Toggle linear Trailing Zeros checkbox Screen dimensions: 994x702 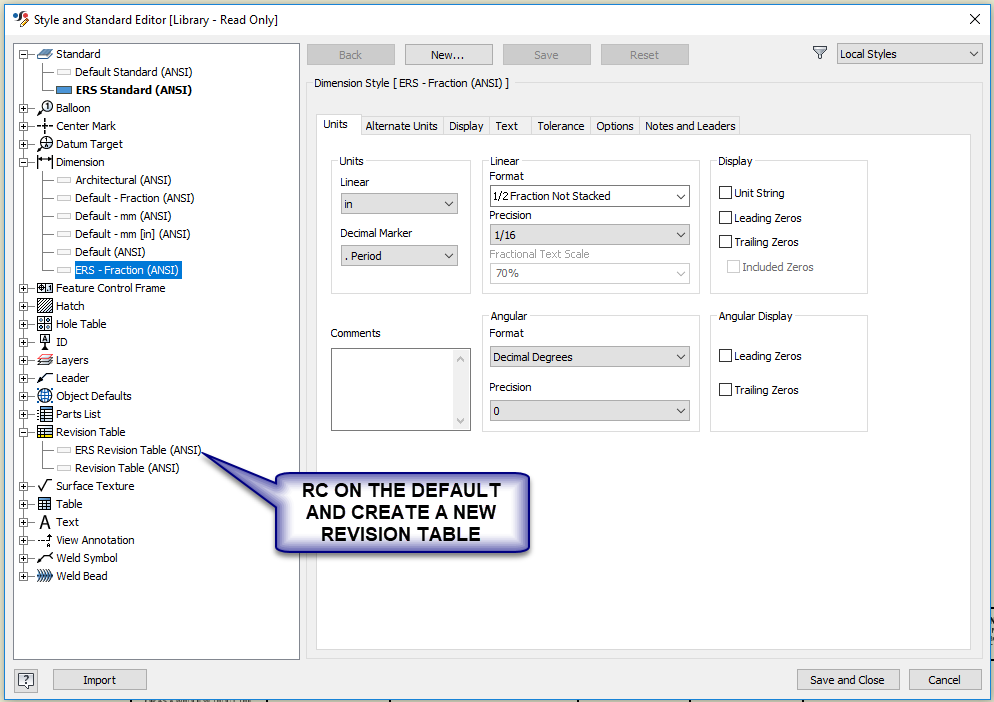pos(726,242)
